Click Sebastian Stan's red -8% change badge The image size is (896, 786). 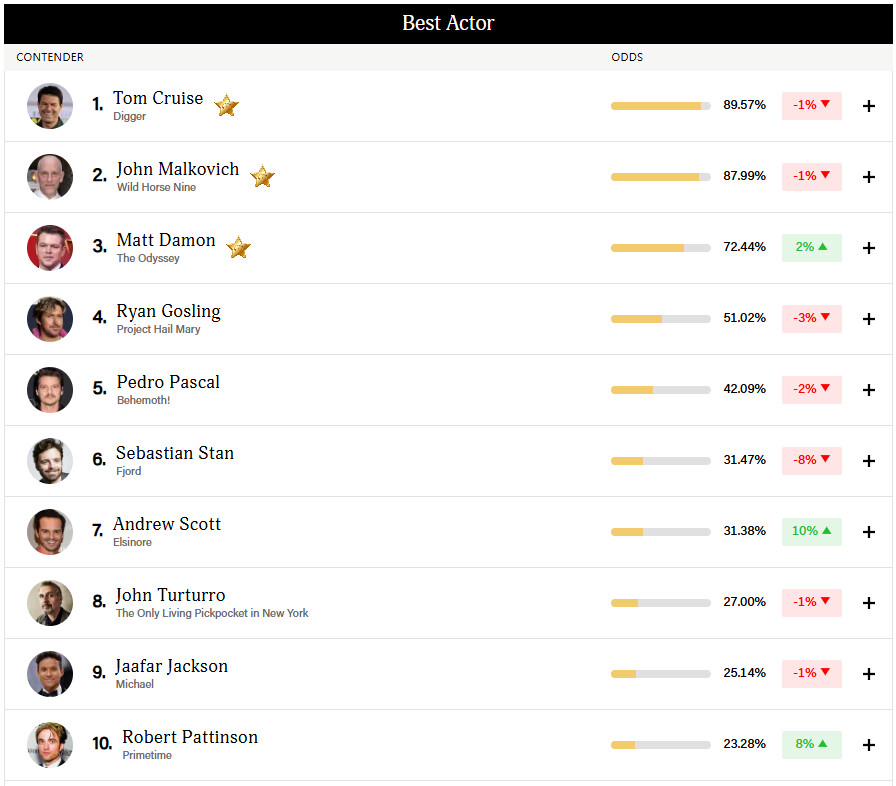(811, 460)
